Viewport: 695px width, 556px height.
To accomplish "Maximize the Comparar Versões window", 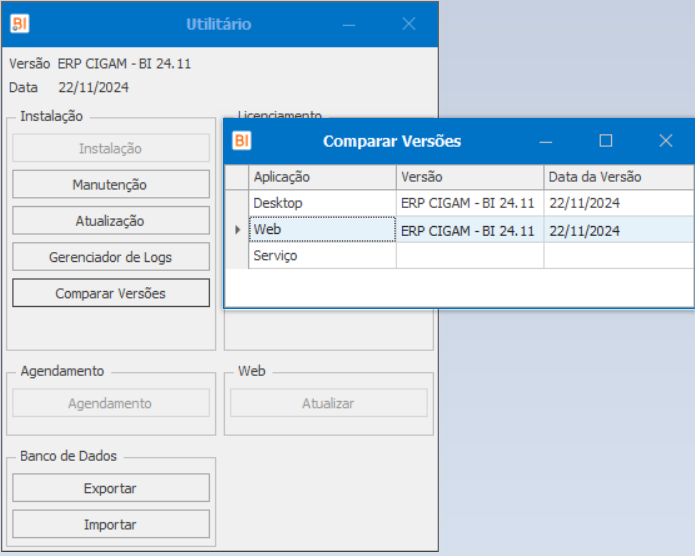I will tap(605, 141).
